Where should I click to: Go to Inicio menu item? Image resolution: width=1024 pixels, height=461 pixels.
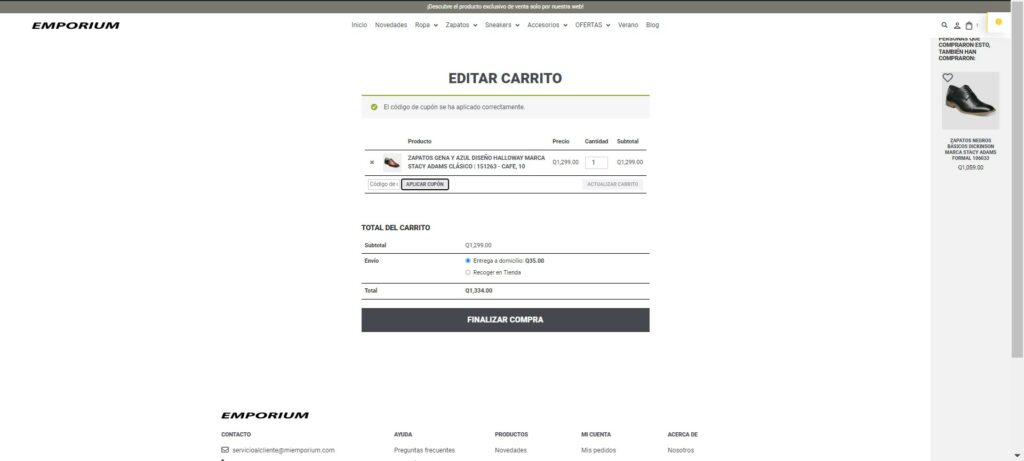[359, 25]
